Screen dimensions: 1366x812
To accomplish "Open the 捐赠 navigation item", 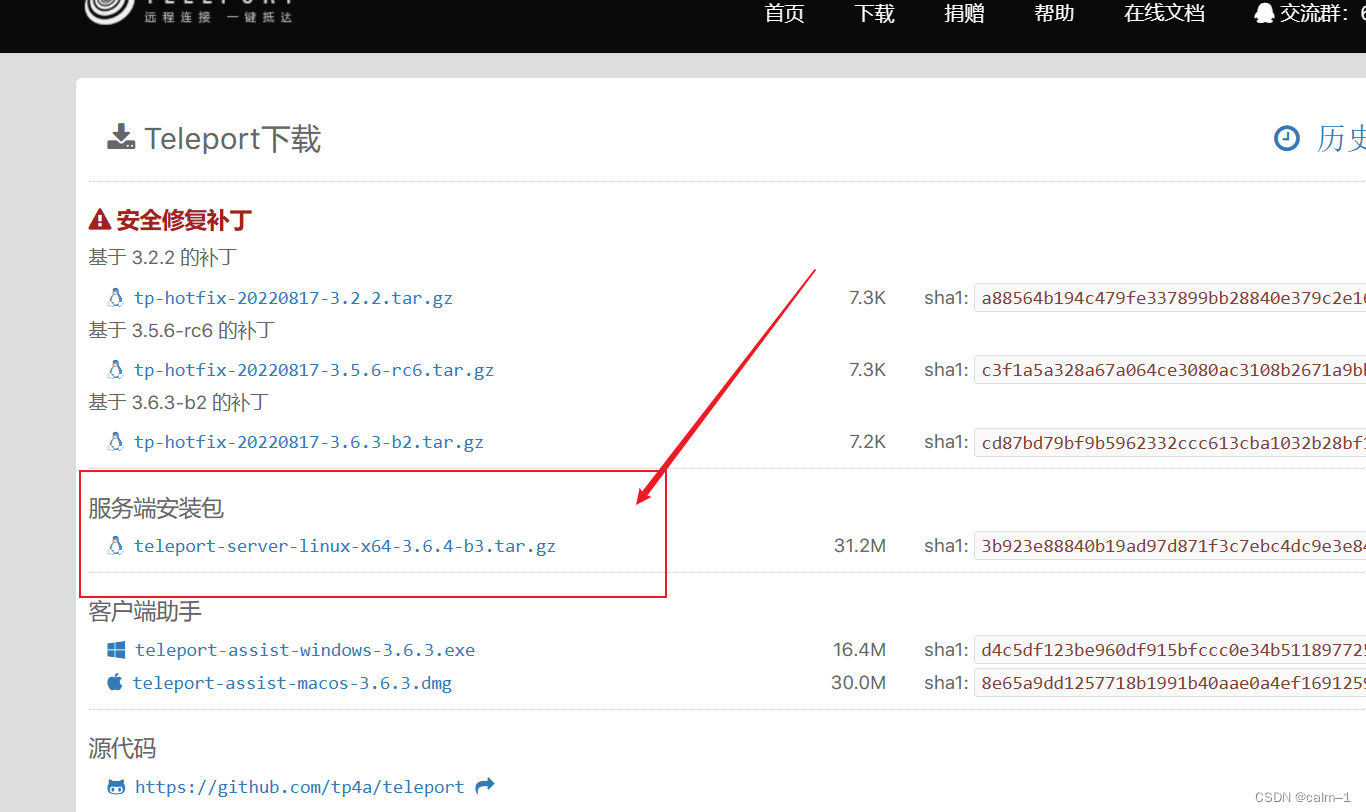I will (x=964, y=13).
